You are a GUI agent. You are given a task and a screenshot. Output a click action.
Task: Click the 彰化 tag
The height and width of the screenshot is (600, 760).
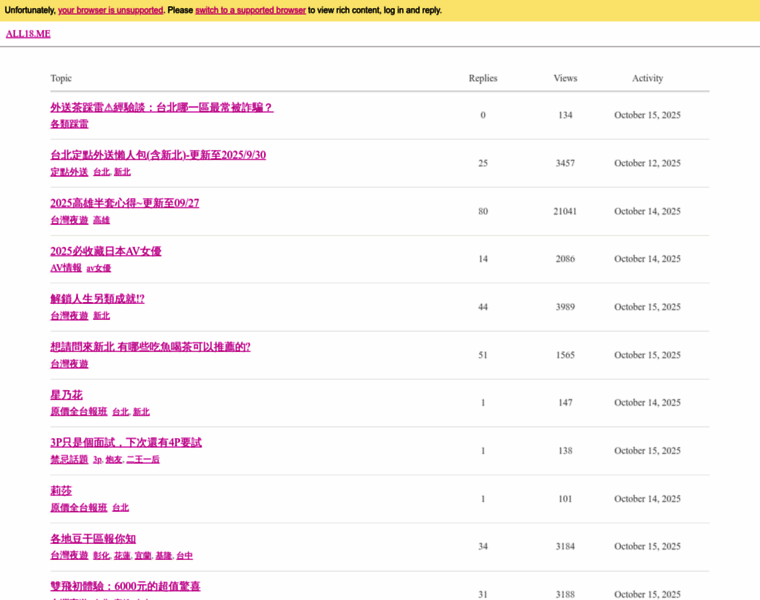tap(101, 556)
